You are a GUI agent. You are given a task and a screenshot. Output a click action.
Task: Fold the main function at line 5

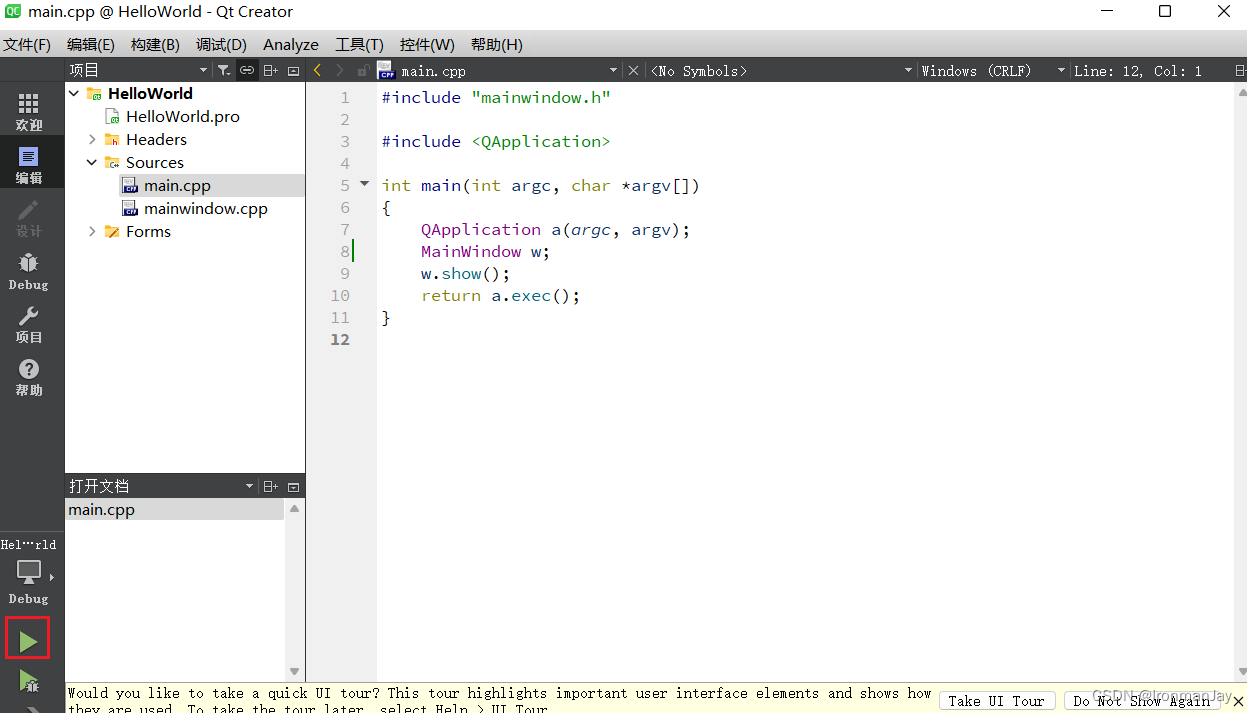(364, 184)
